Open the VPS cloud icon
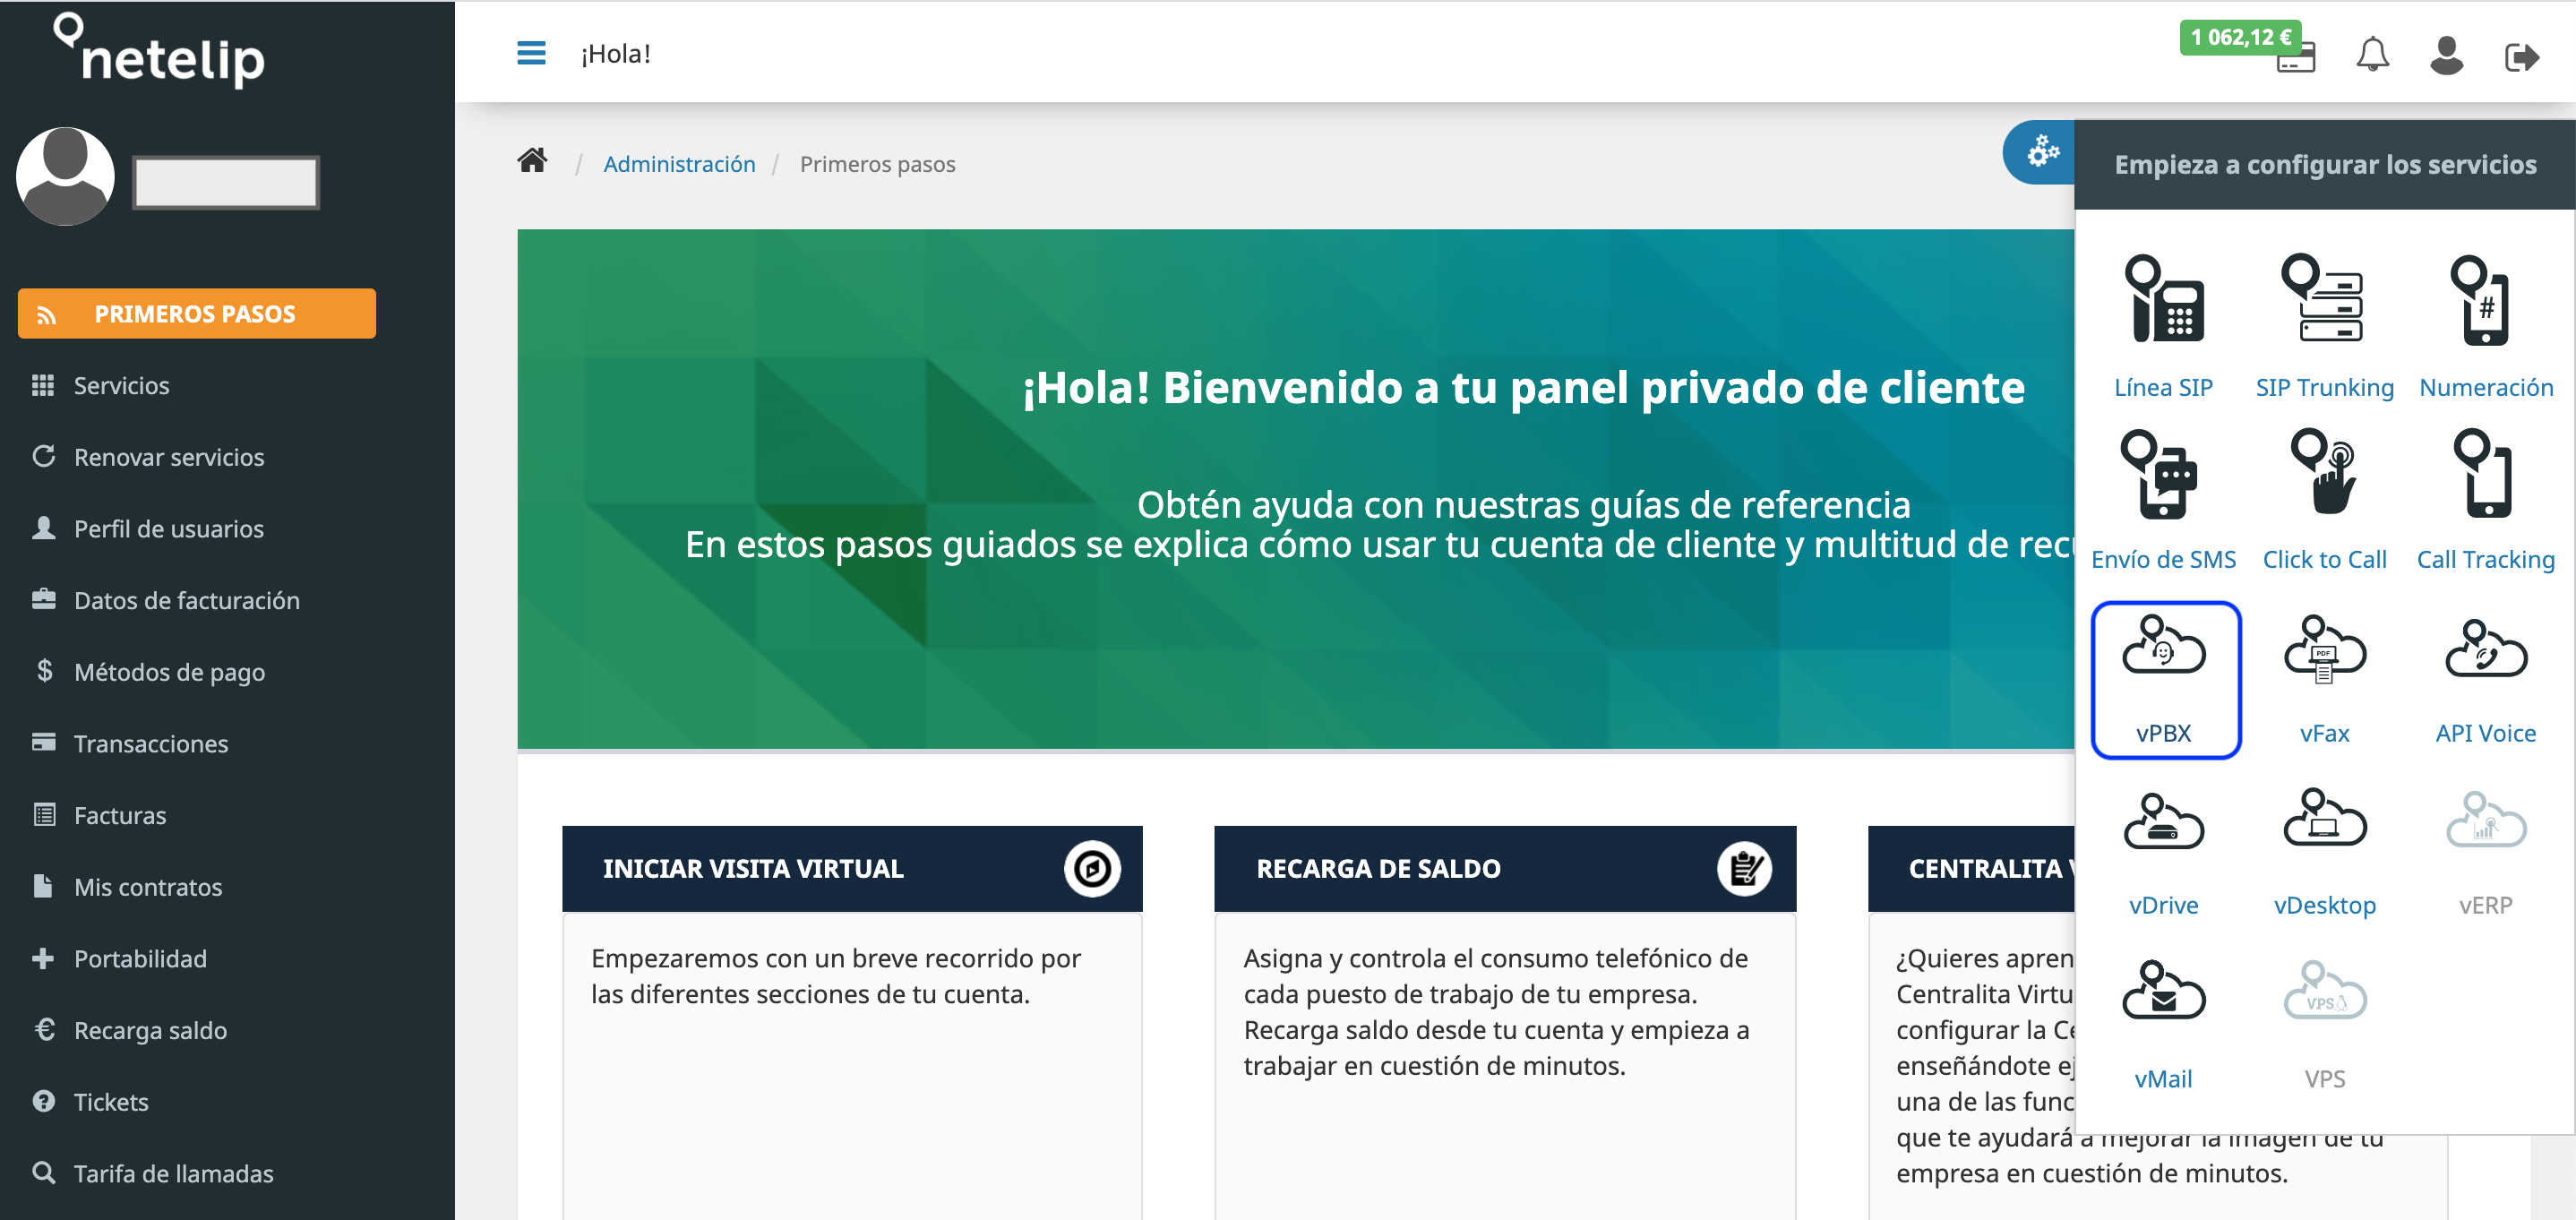This screenshot has height=1220, width=2576. [x=2324, y=990]
